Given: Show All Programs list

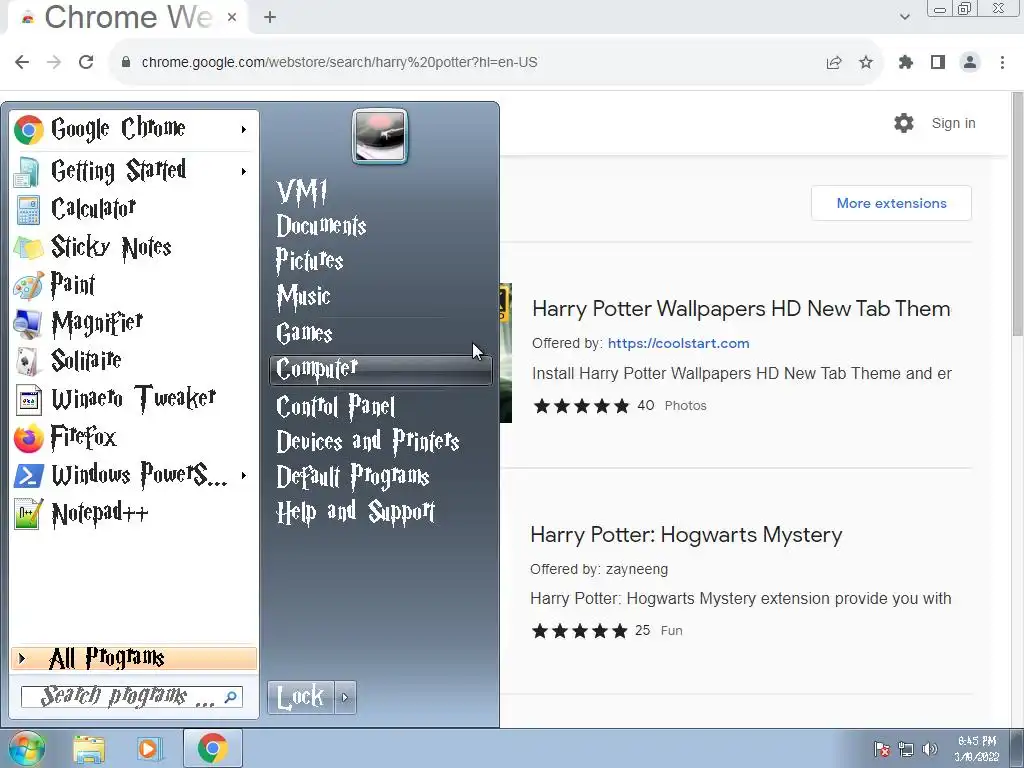Looking at the screenshot, I should pos(134,658).
